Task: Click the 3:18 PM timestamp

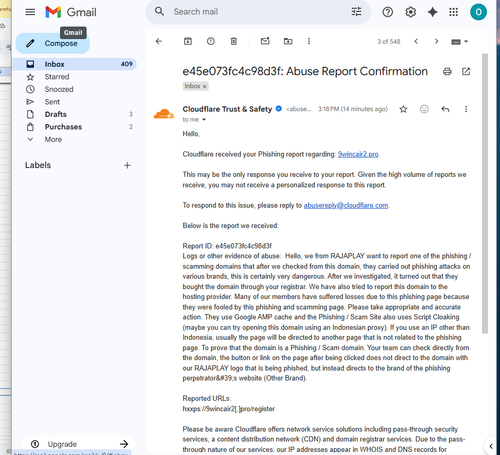Action: tap(353, 109)
